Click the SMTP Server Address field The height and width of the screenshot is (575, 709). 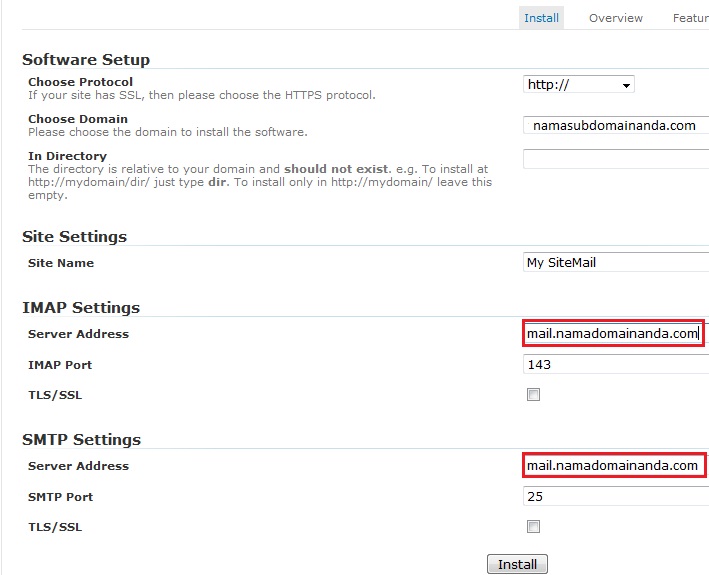(613, 466)
